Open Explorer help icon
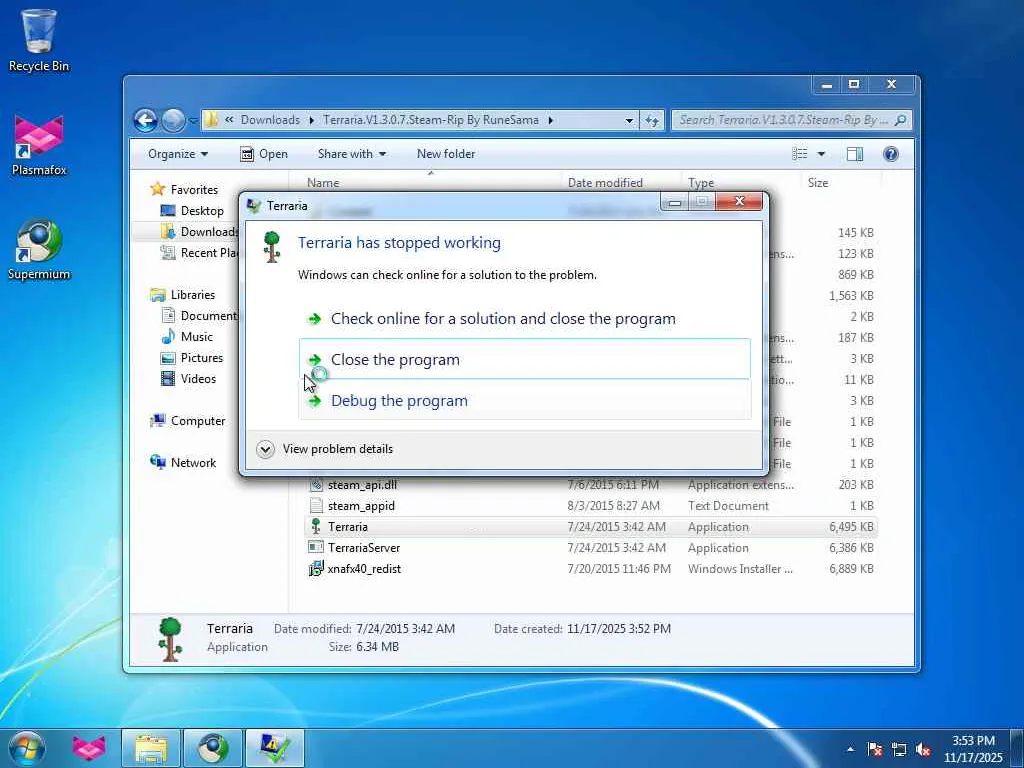This screenshot has height=768, width=1024. (x=891, y=154)
